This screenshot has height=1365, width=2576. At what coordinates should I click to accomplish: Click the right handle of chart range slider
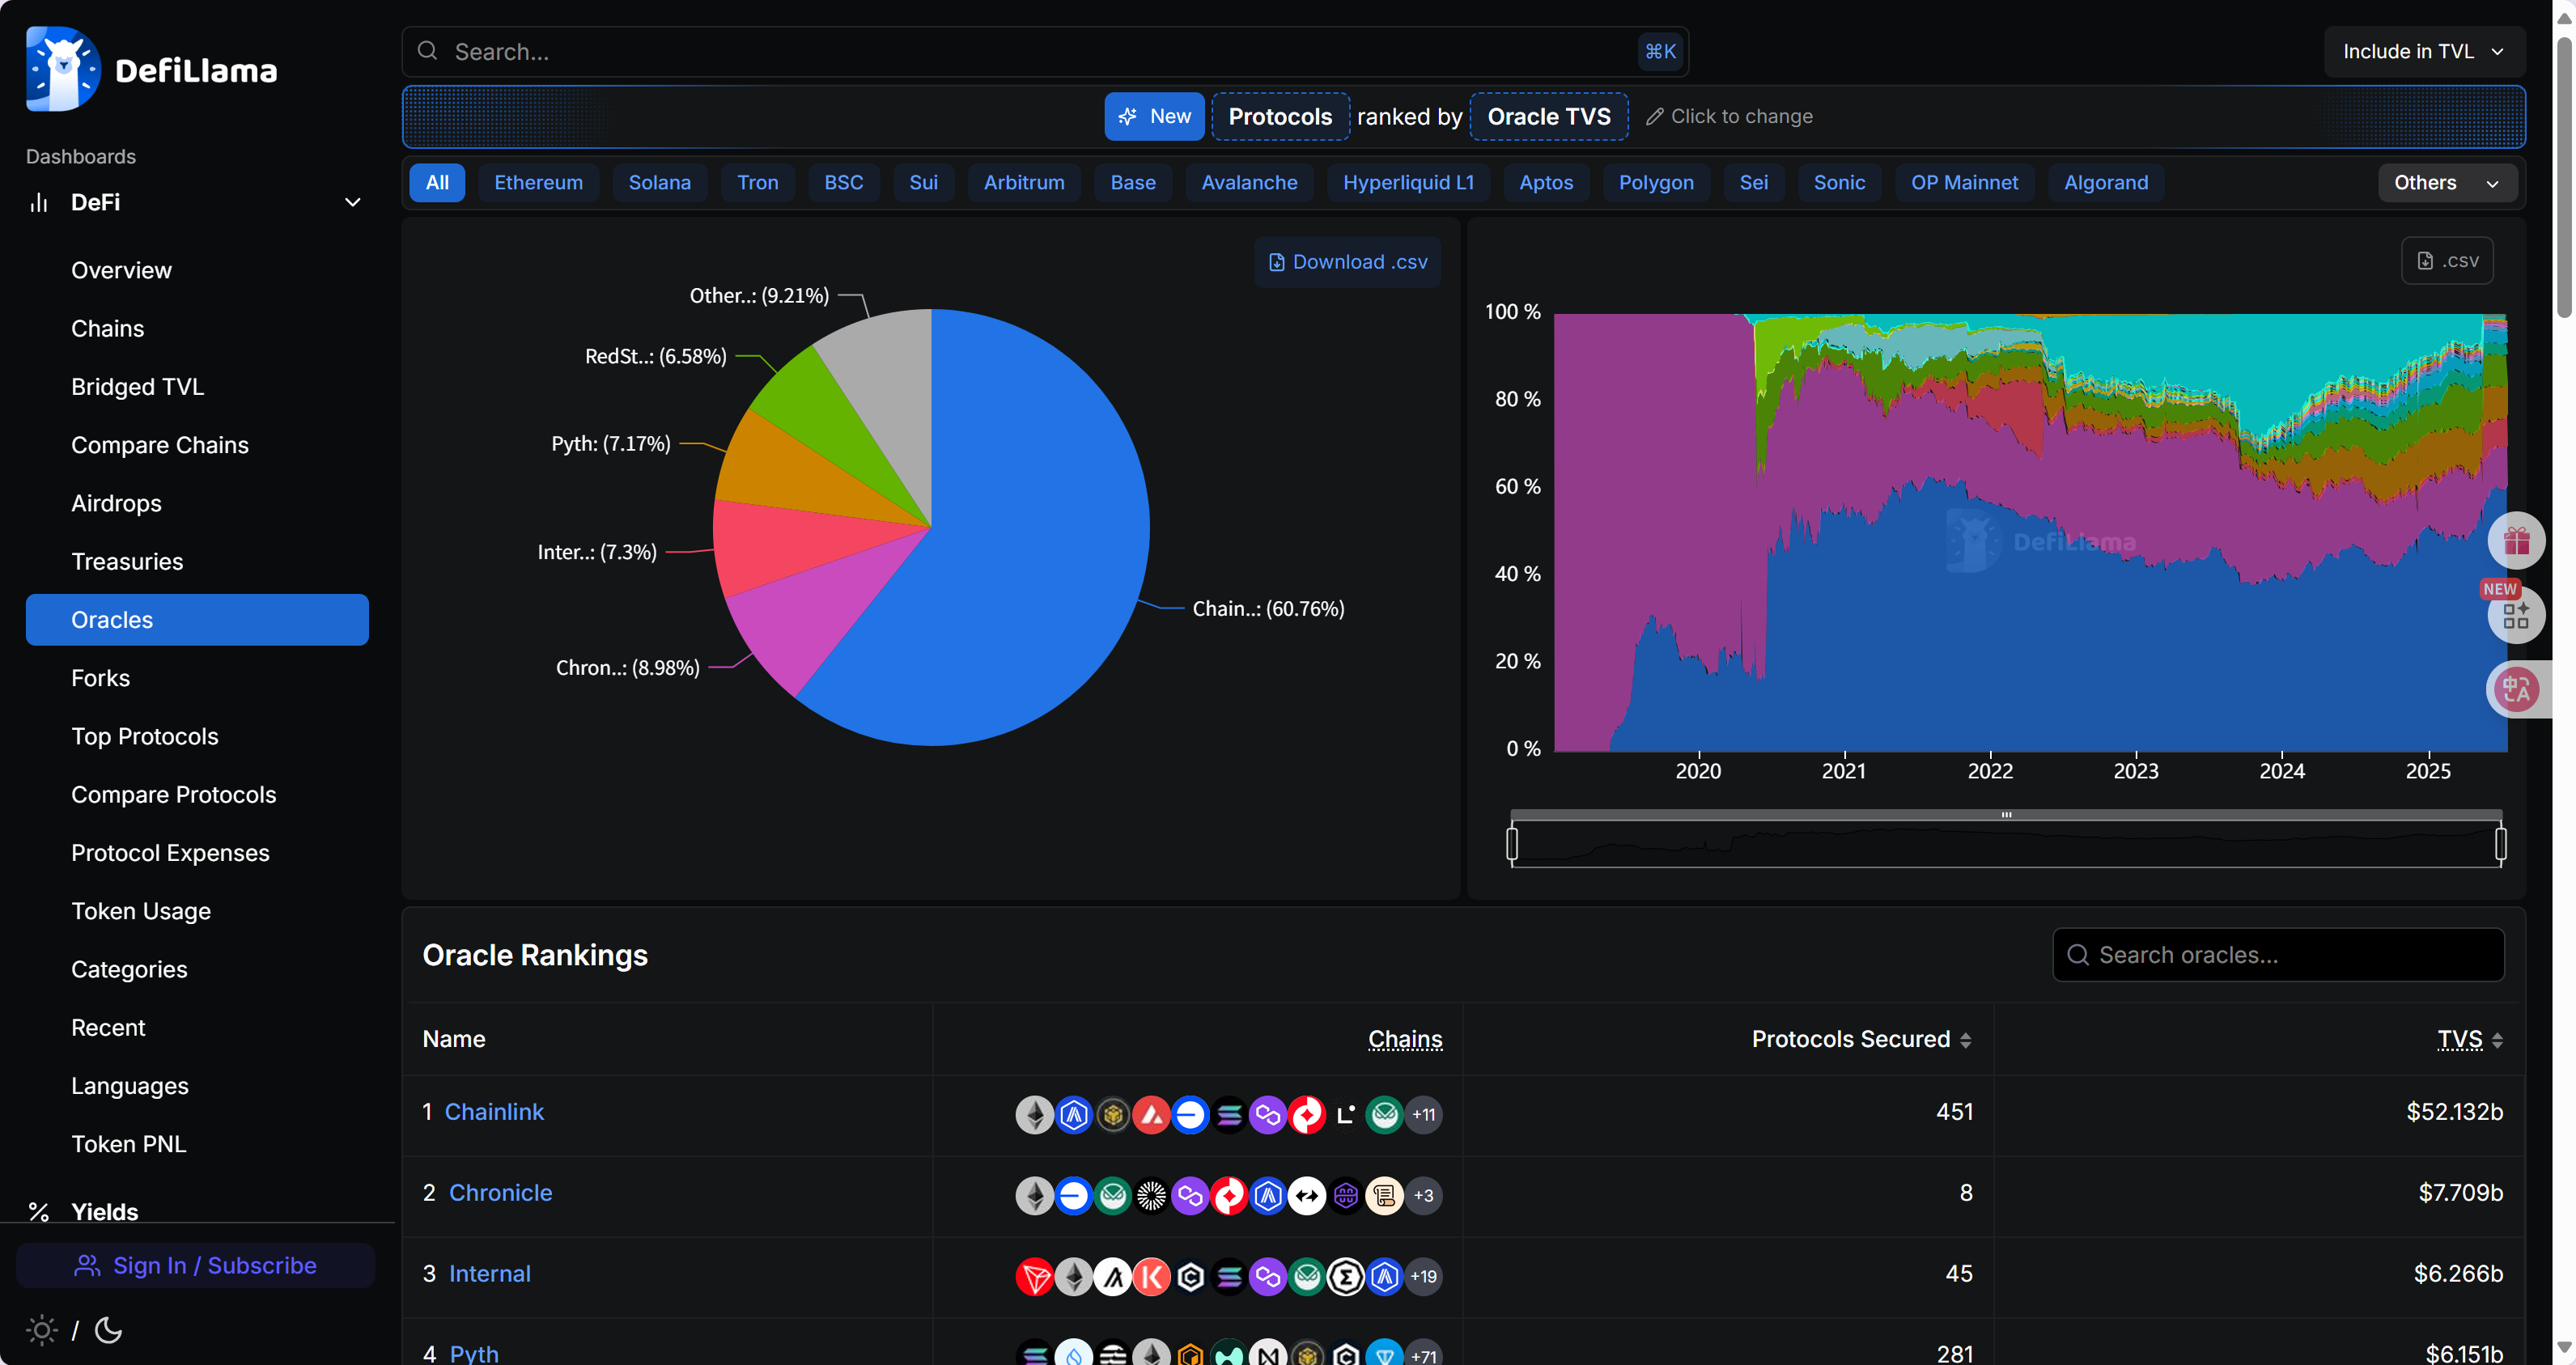pyautogui.click(x=2500, y=843)
